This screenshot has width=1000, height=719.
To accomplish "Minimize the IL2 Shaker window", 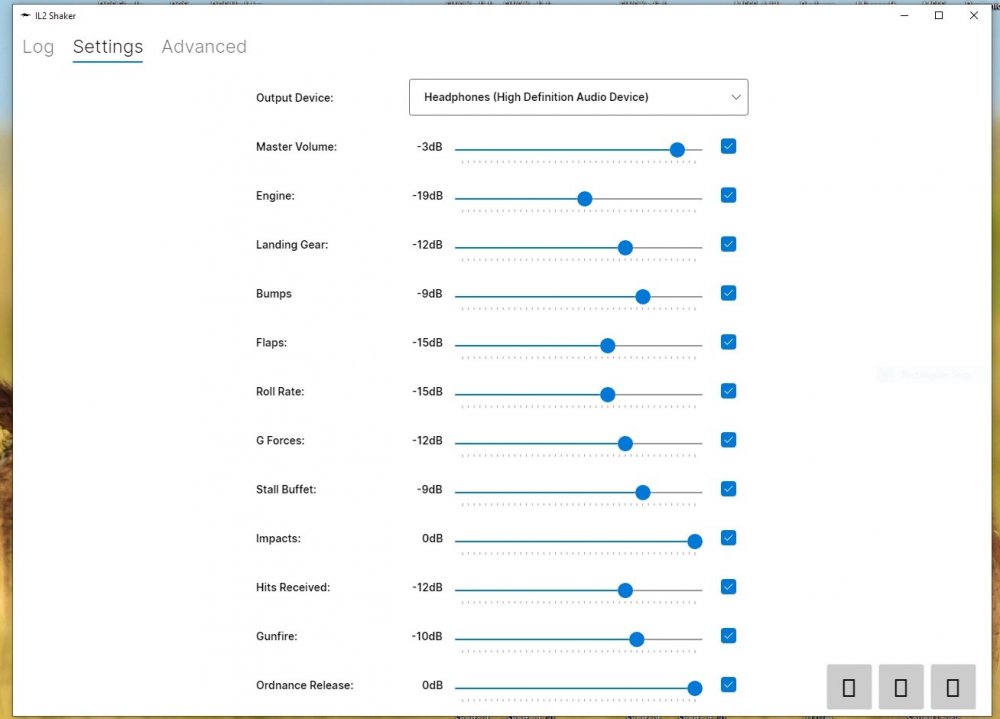I will [x=904, y=15].
